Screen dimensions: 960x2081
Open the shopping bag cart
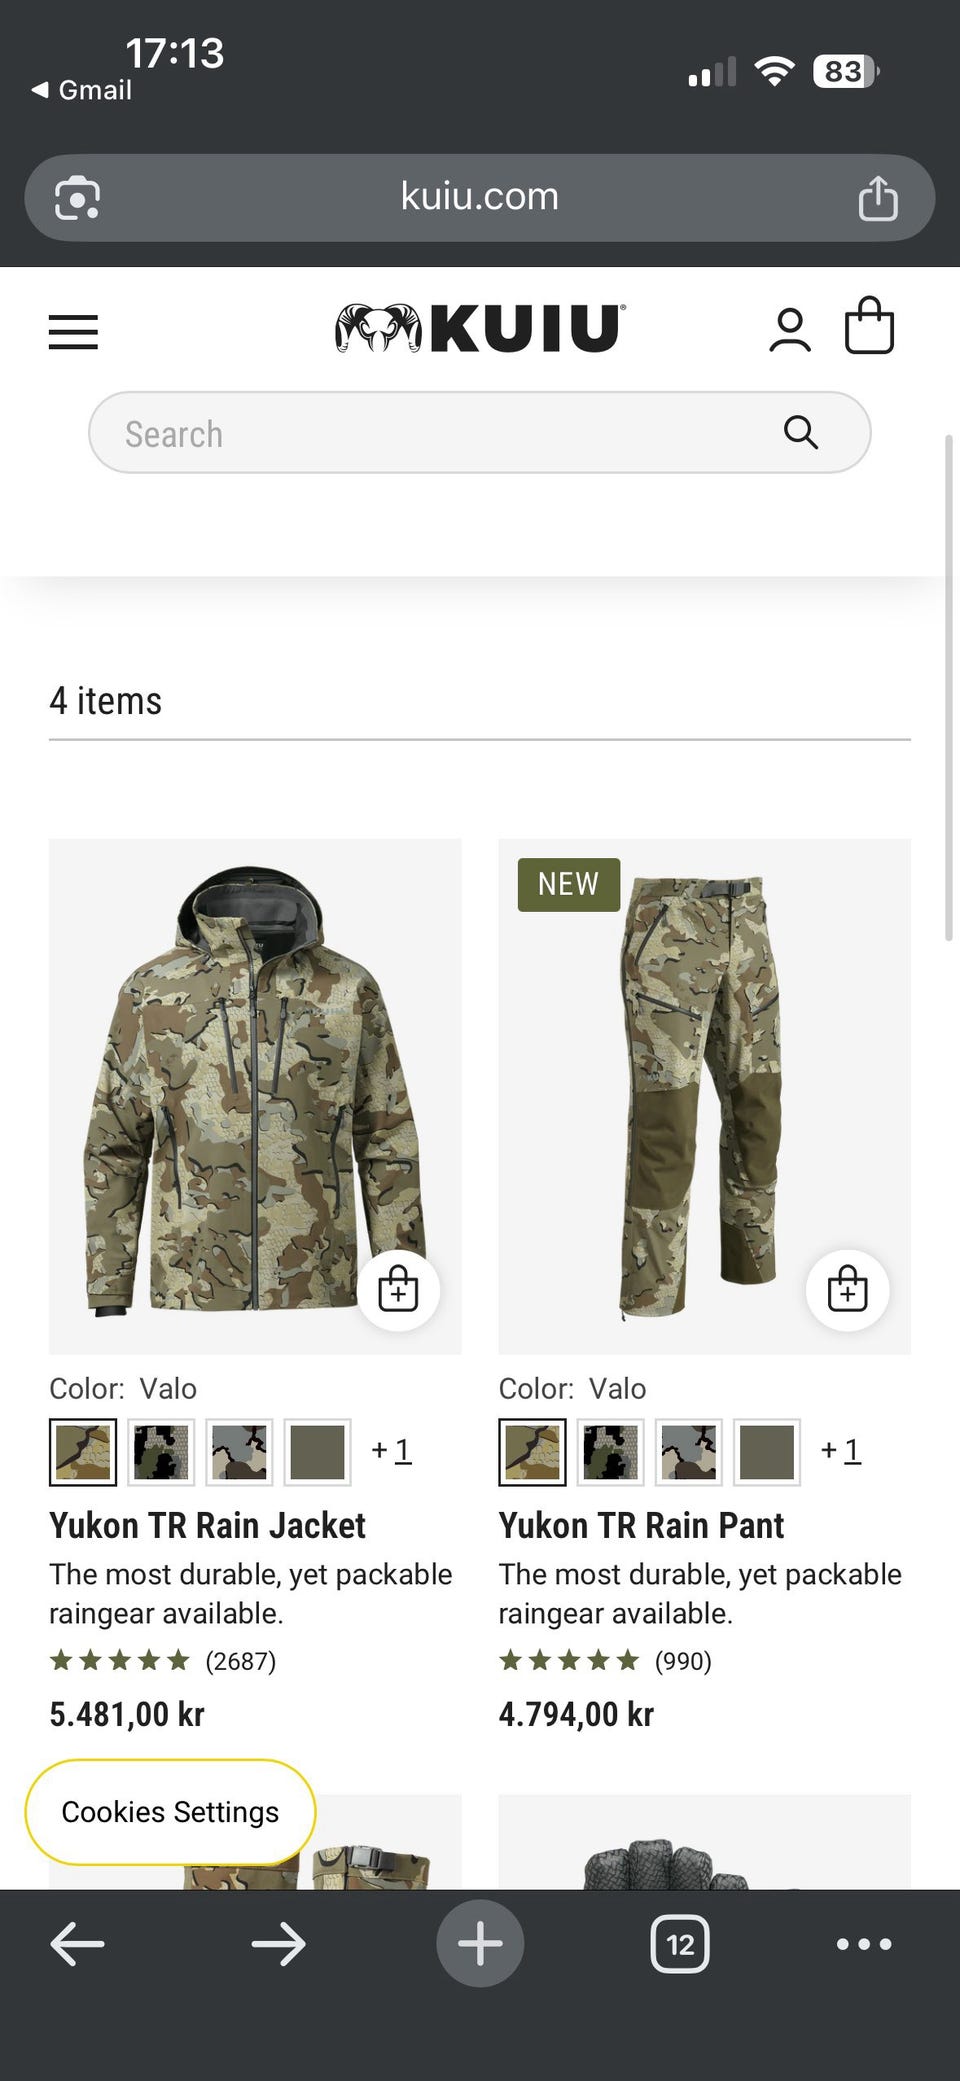tap(869, 326)
